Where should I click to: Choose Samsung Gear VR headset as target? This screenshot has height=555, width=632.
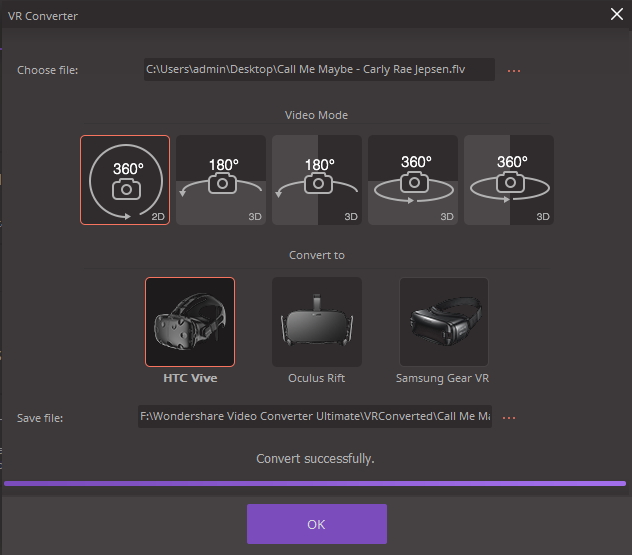444,322
